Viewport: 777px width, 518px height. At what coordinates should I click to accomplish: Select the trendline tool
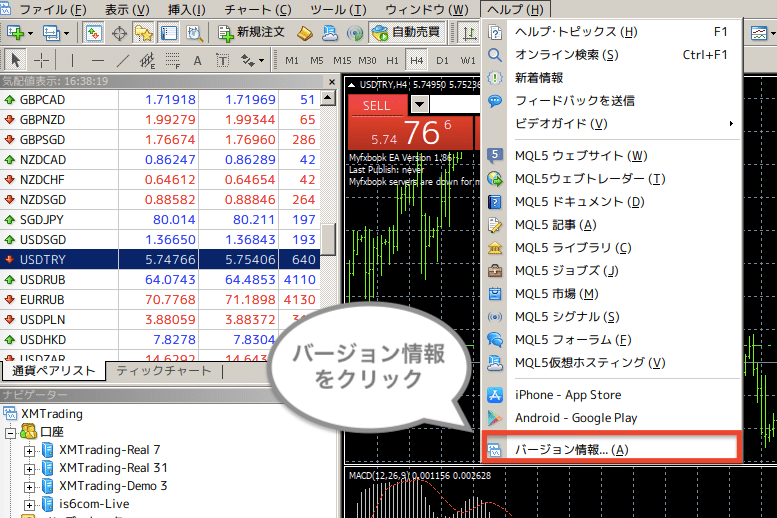tap(122, 60)
